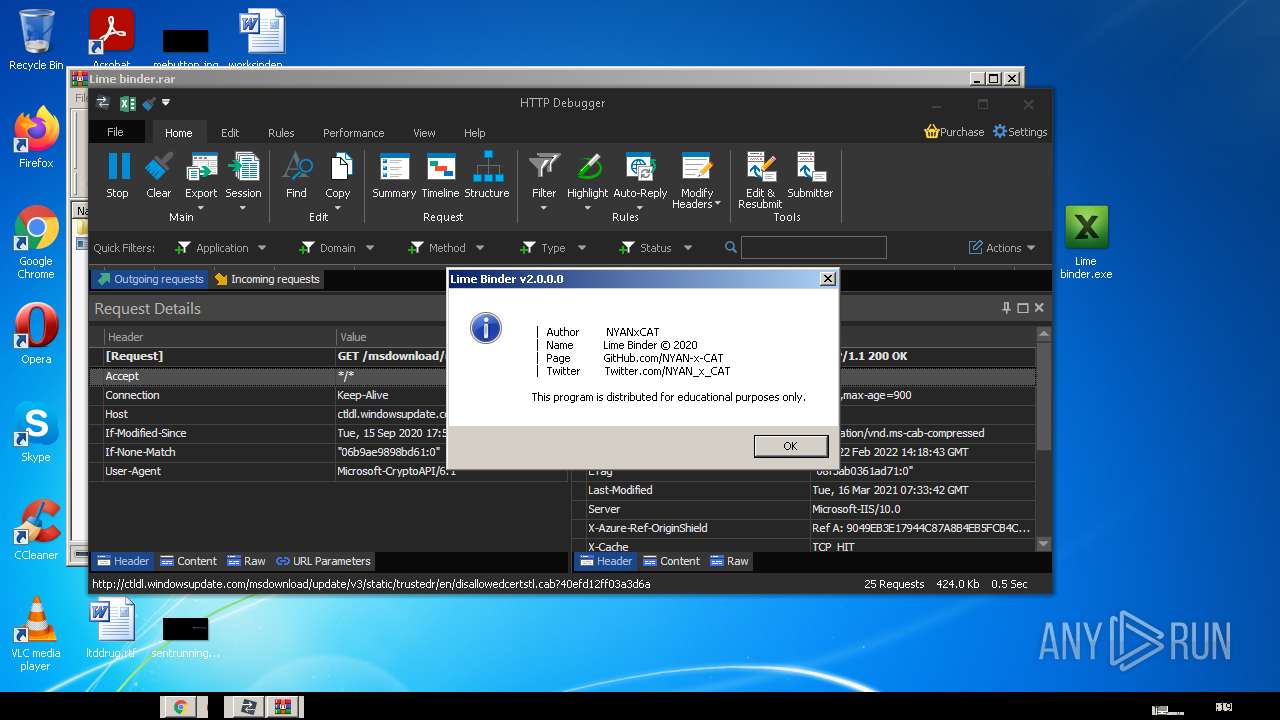Viewport: 1280px width, 720px height.
Task: Expand the Method quick filter dropdown
Action: point(480,248)
